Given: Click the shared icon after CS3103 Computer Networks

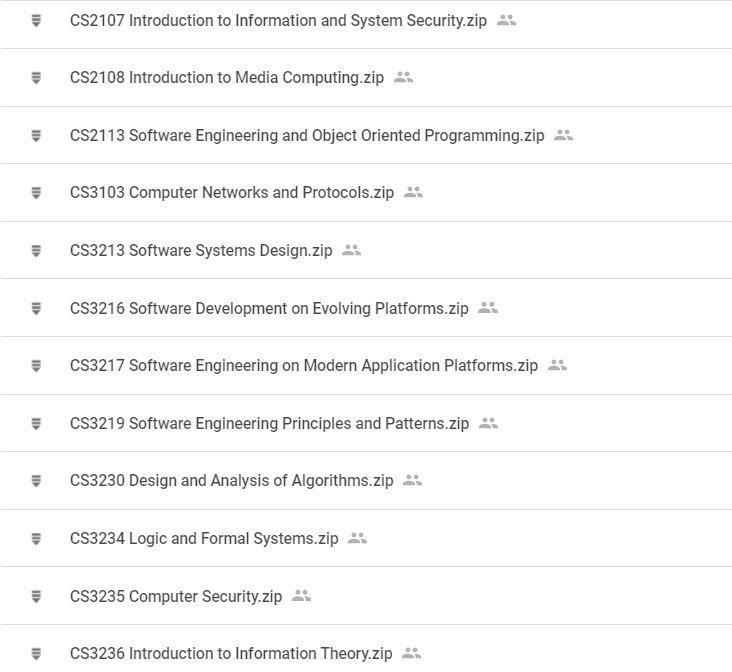Looking at the screenshot, I should click(413, 192).
